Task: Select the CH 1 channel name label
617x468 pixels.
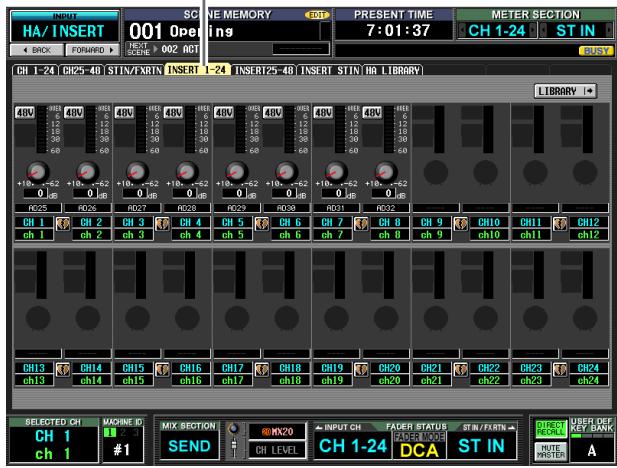Action: pyautogui.click(x=34, y=222)
